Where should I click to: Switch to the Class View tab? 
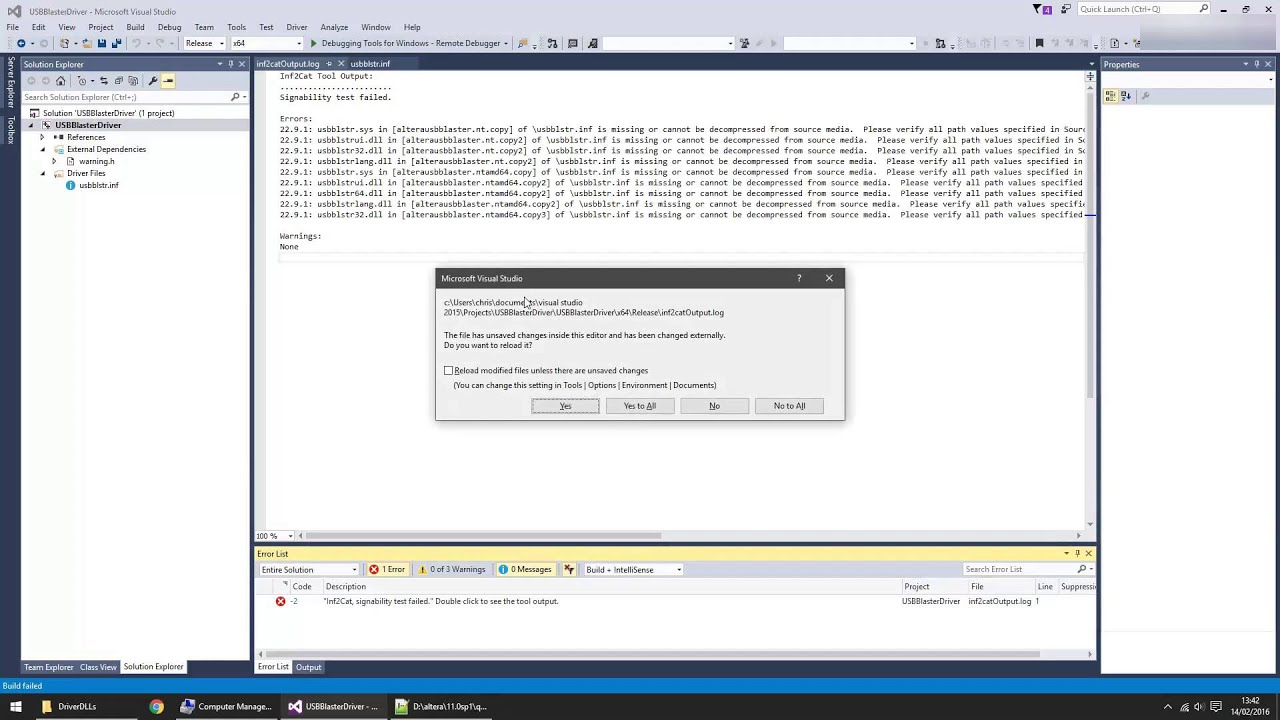click(98, 667)
